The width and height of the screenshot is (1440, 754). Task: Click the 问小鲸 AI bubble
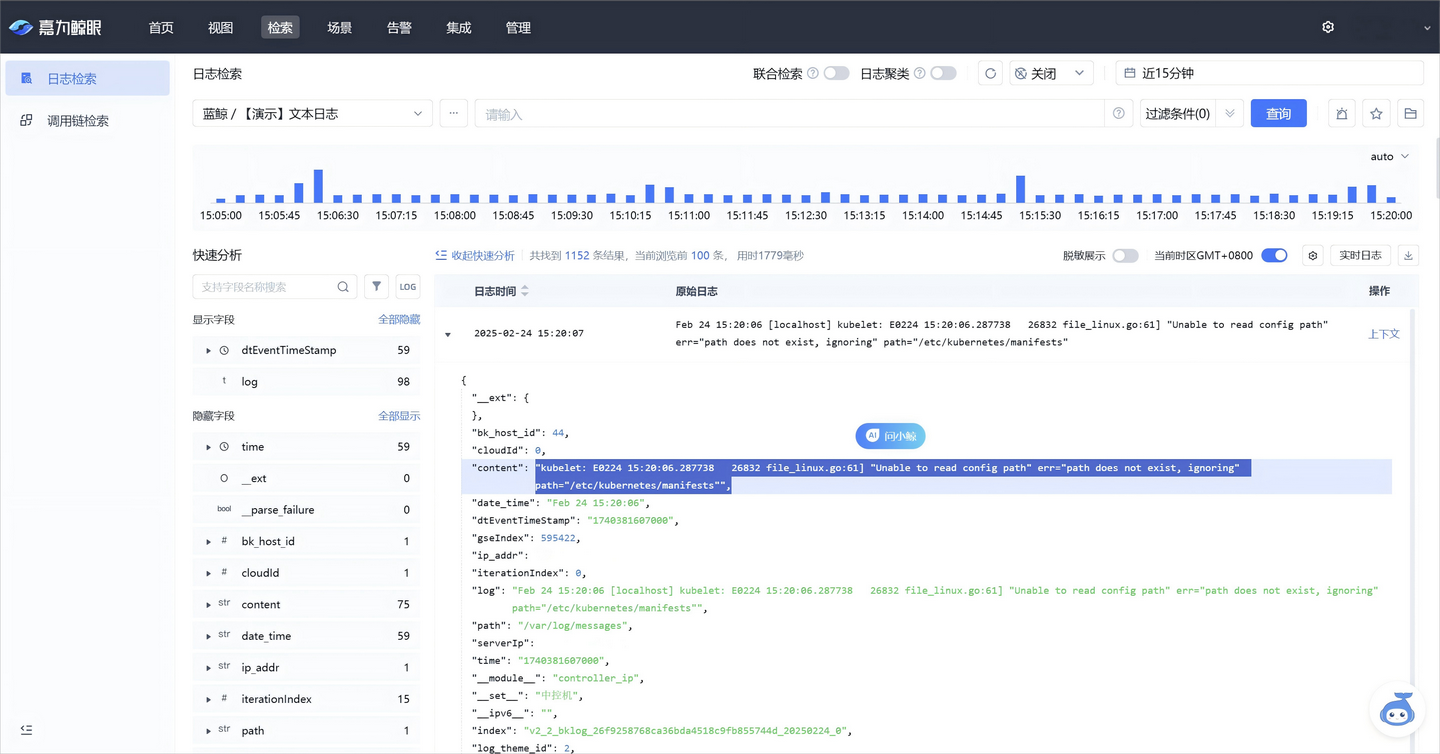891,436
